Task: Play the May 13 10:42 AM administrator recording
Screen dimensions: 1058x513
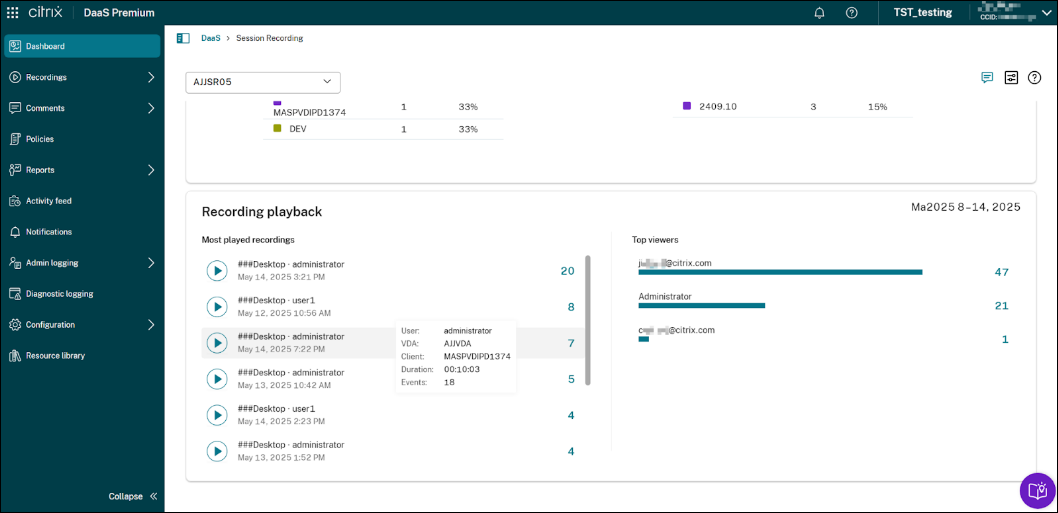Action: [x=217, y=379]
